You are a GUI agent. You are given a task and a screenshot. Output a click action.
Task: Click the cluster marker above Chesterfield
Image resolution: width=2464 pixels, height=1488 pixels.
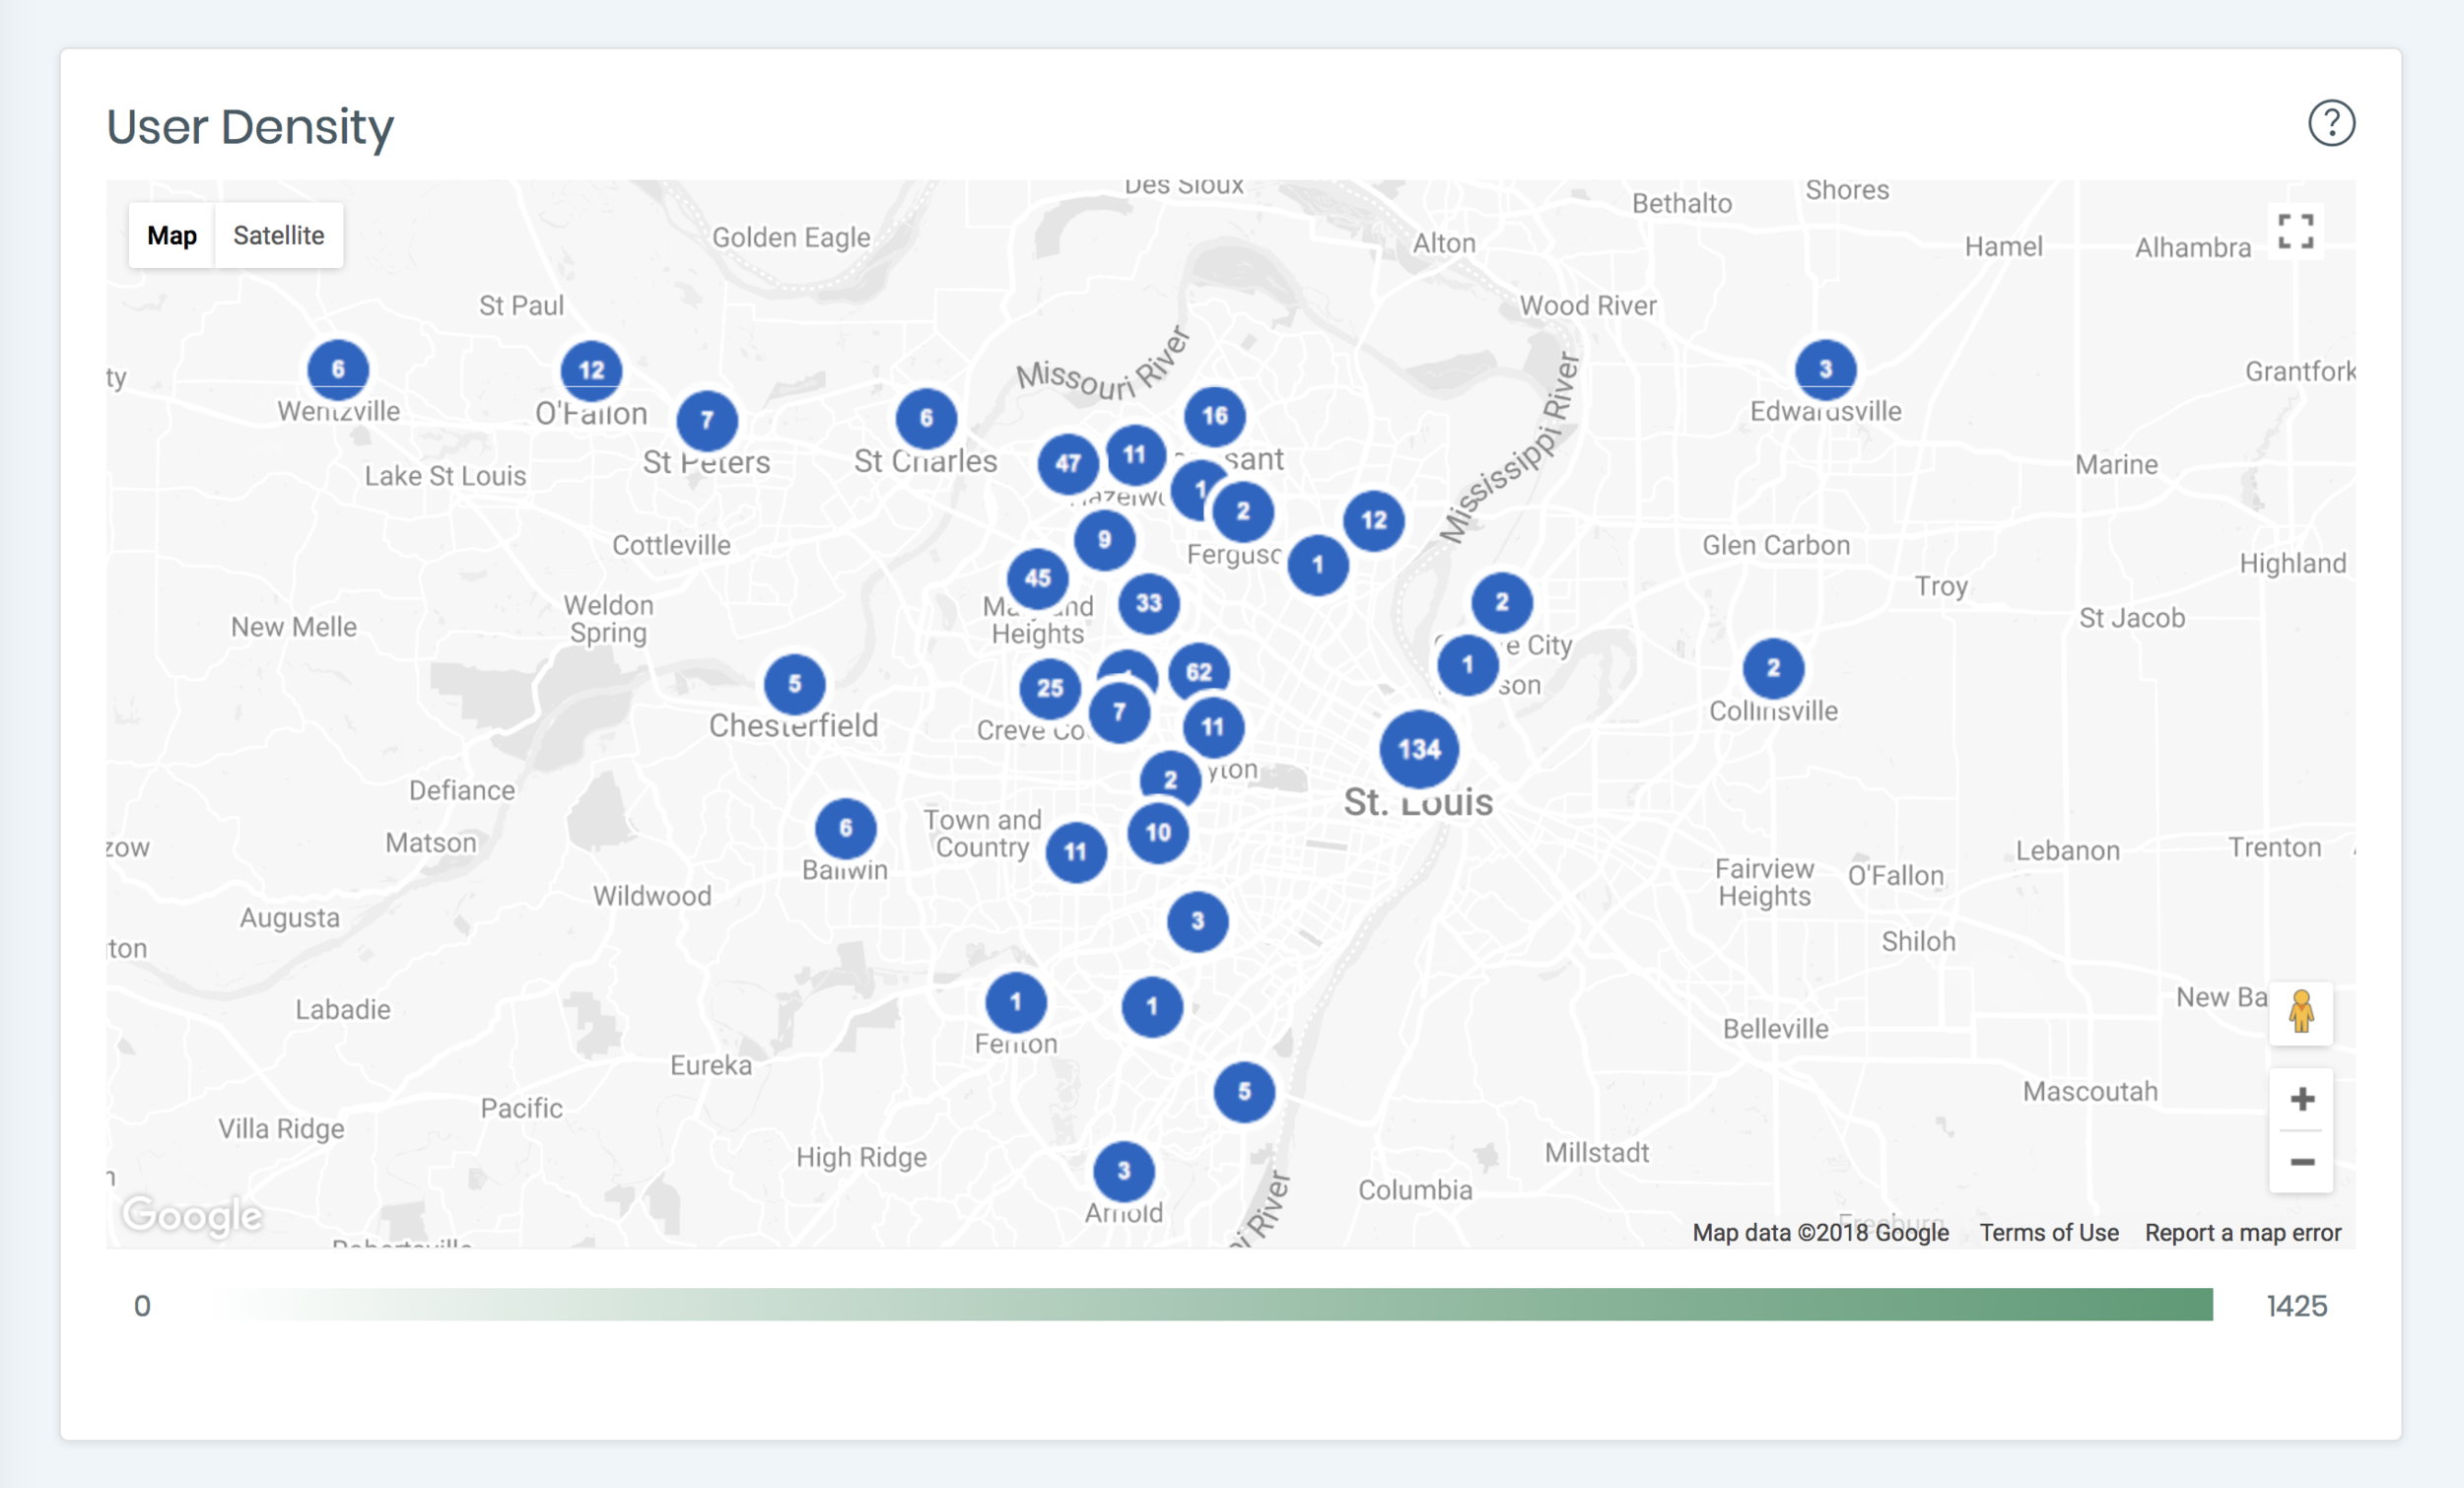click(x=794, y=684)
